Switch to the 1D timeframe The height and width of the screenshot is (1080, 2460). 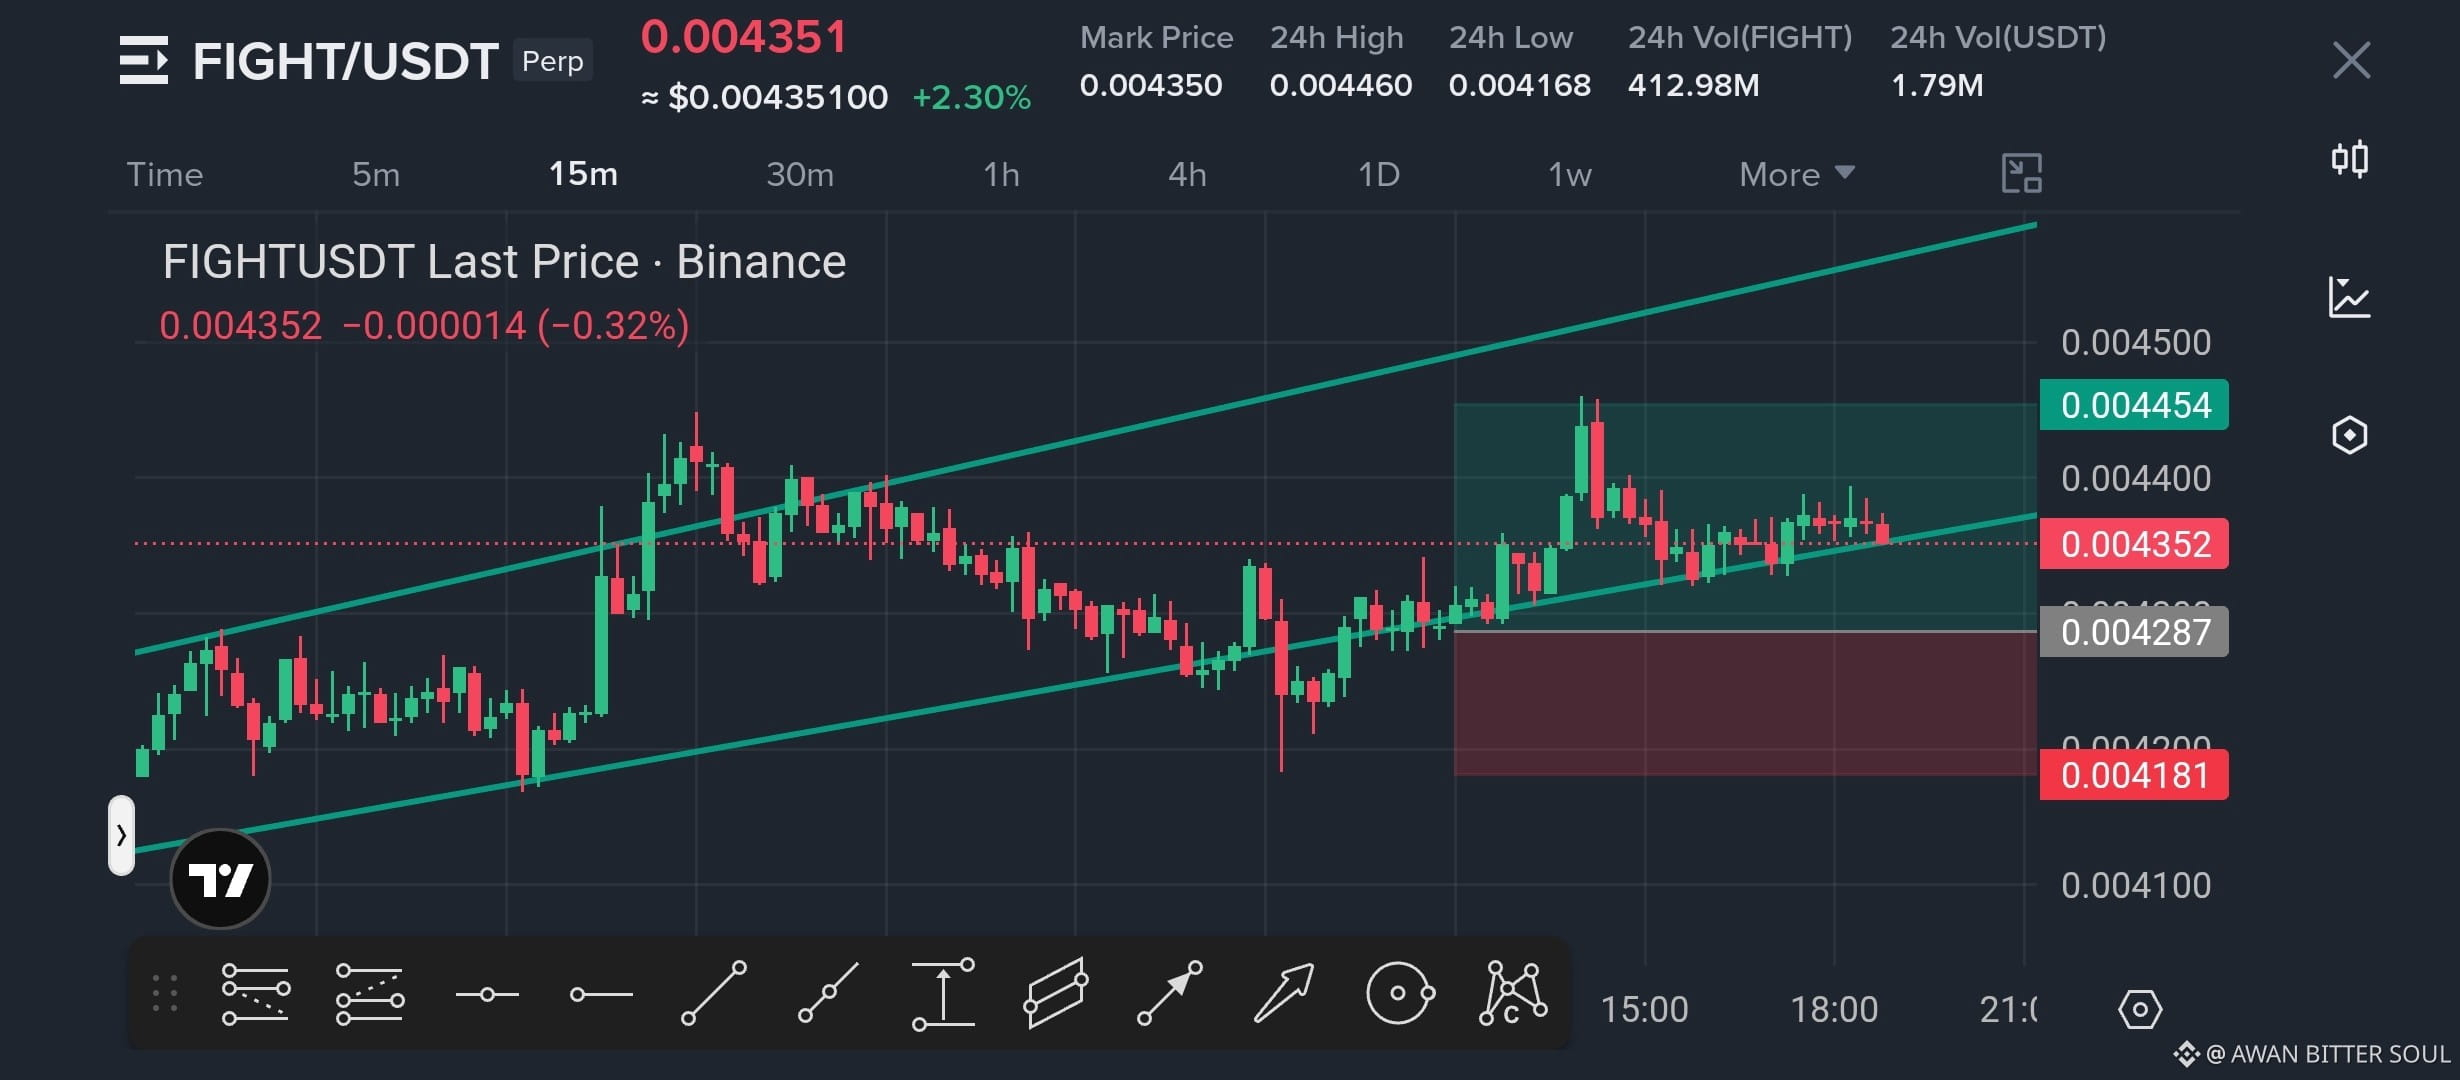pyautogui.click(x=1378, y=174)
